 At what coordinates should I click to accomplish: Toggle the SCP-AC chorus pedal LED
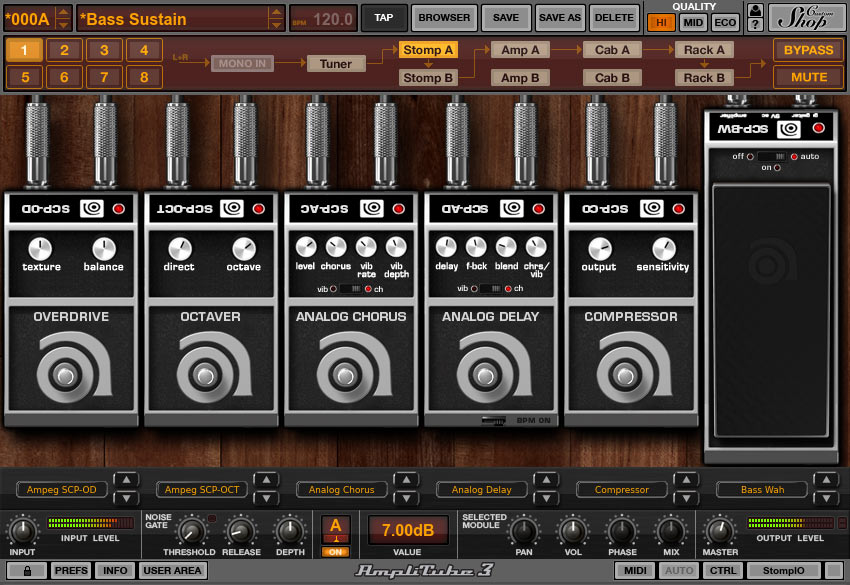[398, 209]
